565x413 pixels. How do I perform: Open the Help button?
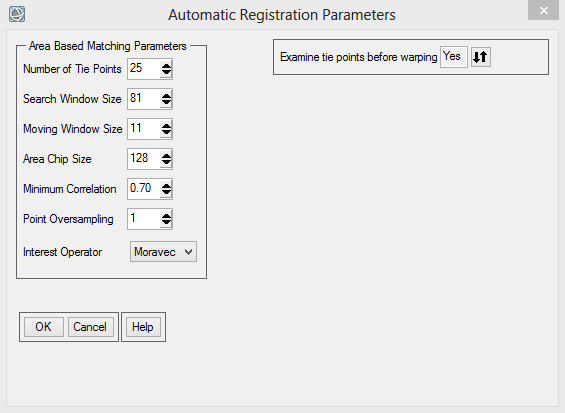(x=143, y=327)
